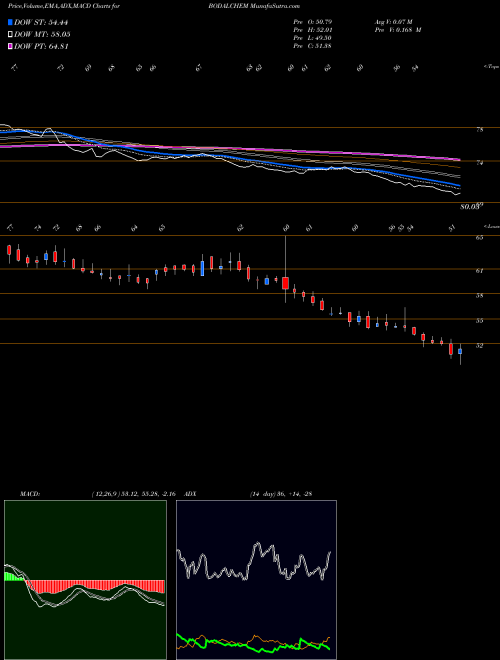The height and width of the screenshot is (660, 500).
Task: Select the 'DOW MT: 58.05' legend label
Action: pyautogui.click(x=42, y=35)
